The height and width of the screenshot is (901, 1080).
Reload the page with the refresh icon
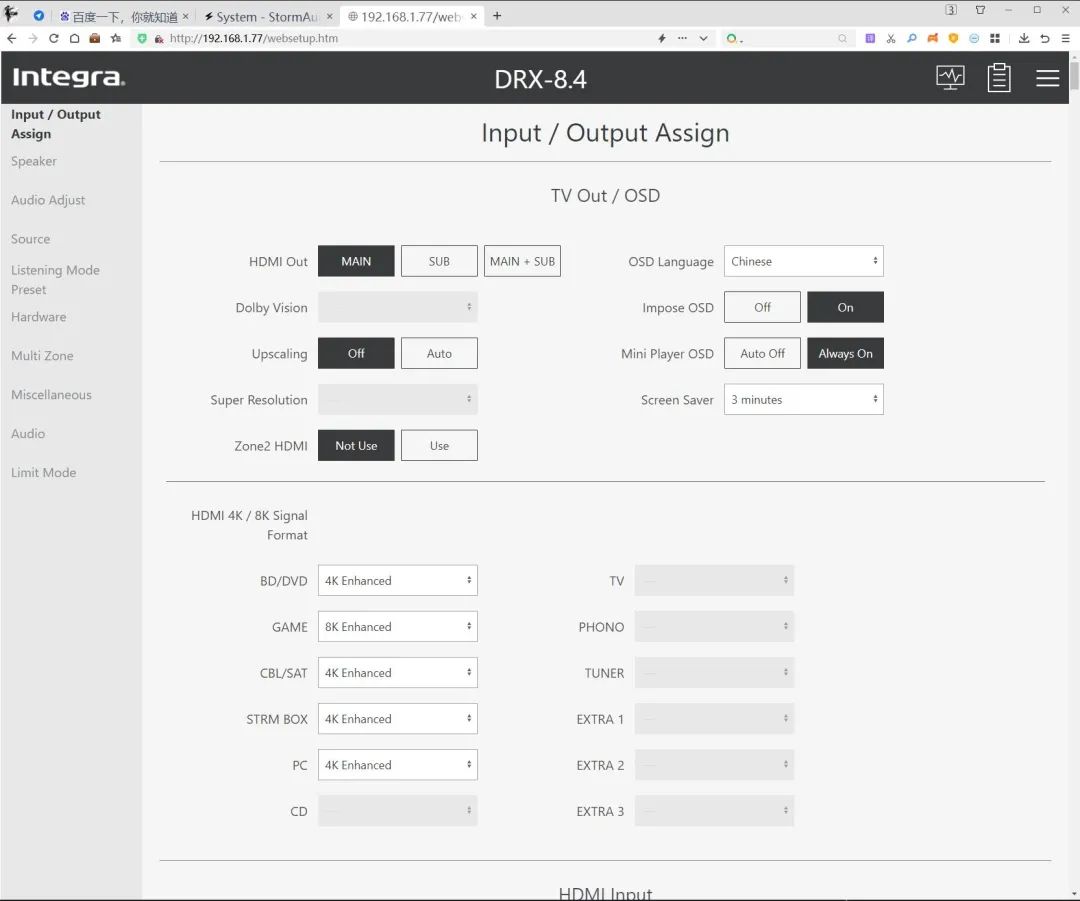[54, 39]
